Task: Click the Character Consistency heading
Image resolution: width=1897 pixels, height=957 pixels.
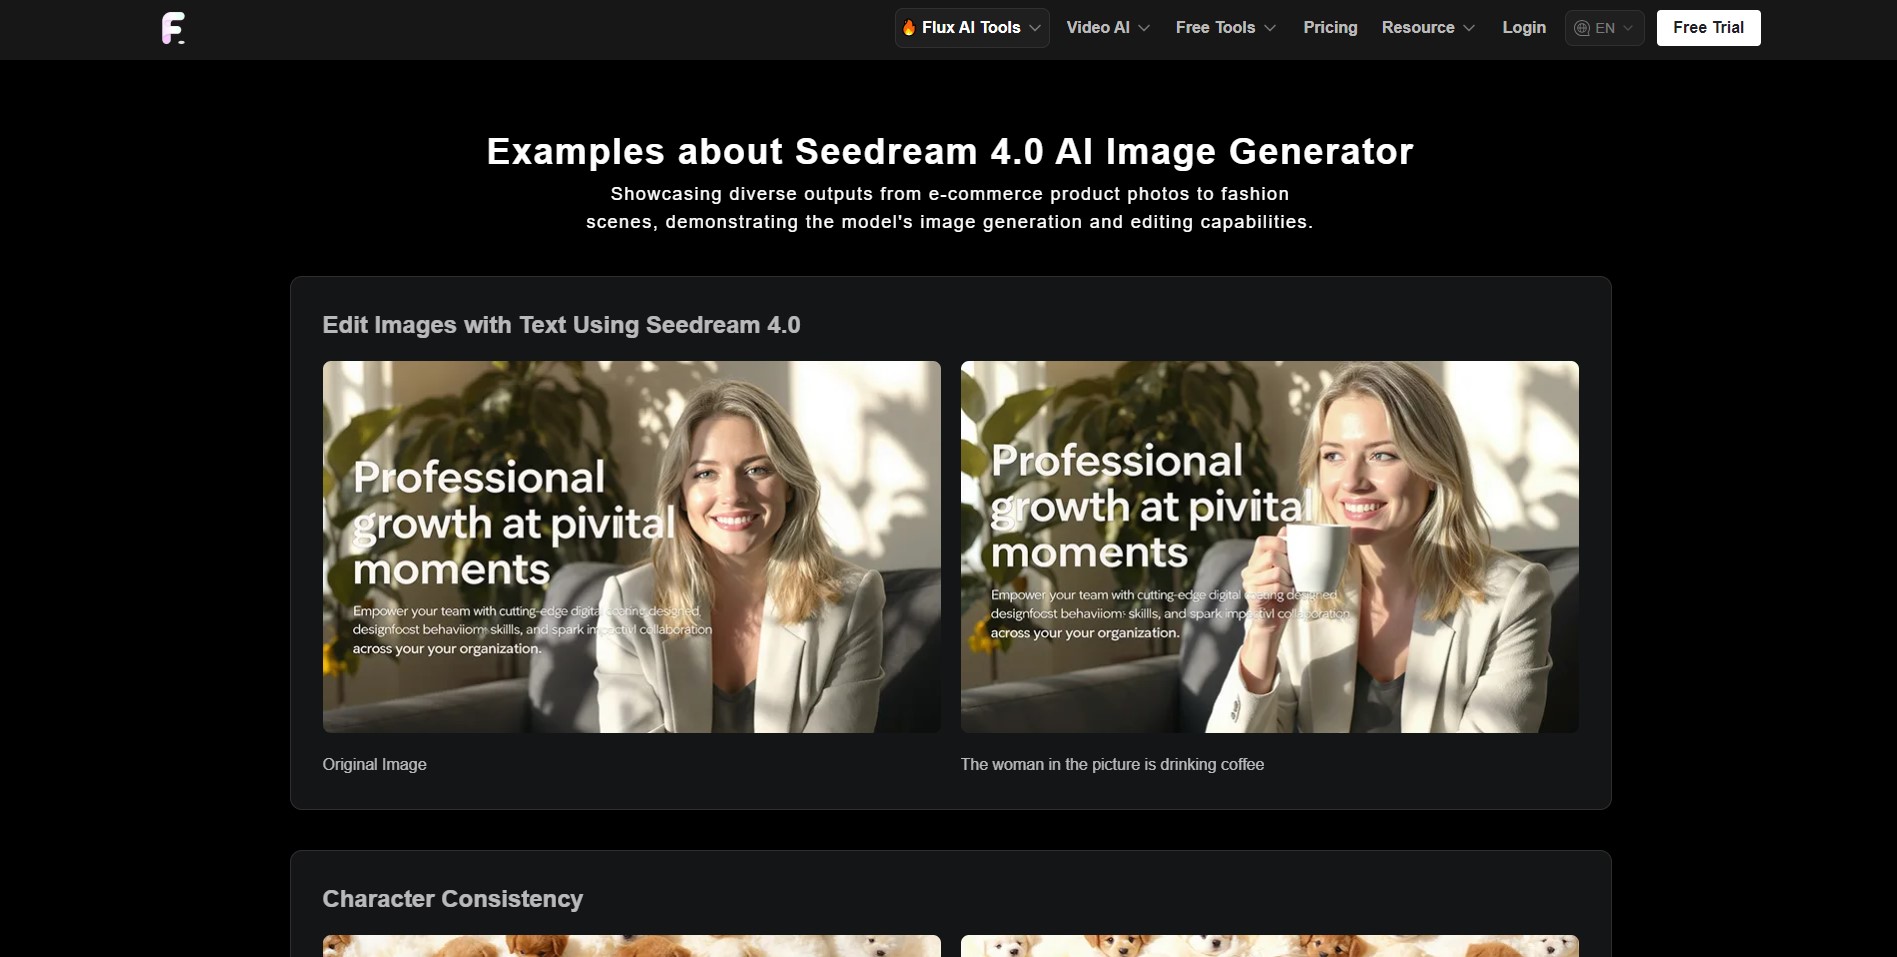Action: click(x=452, y=899)
